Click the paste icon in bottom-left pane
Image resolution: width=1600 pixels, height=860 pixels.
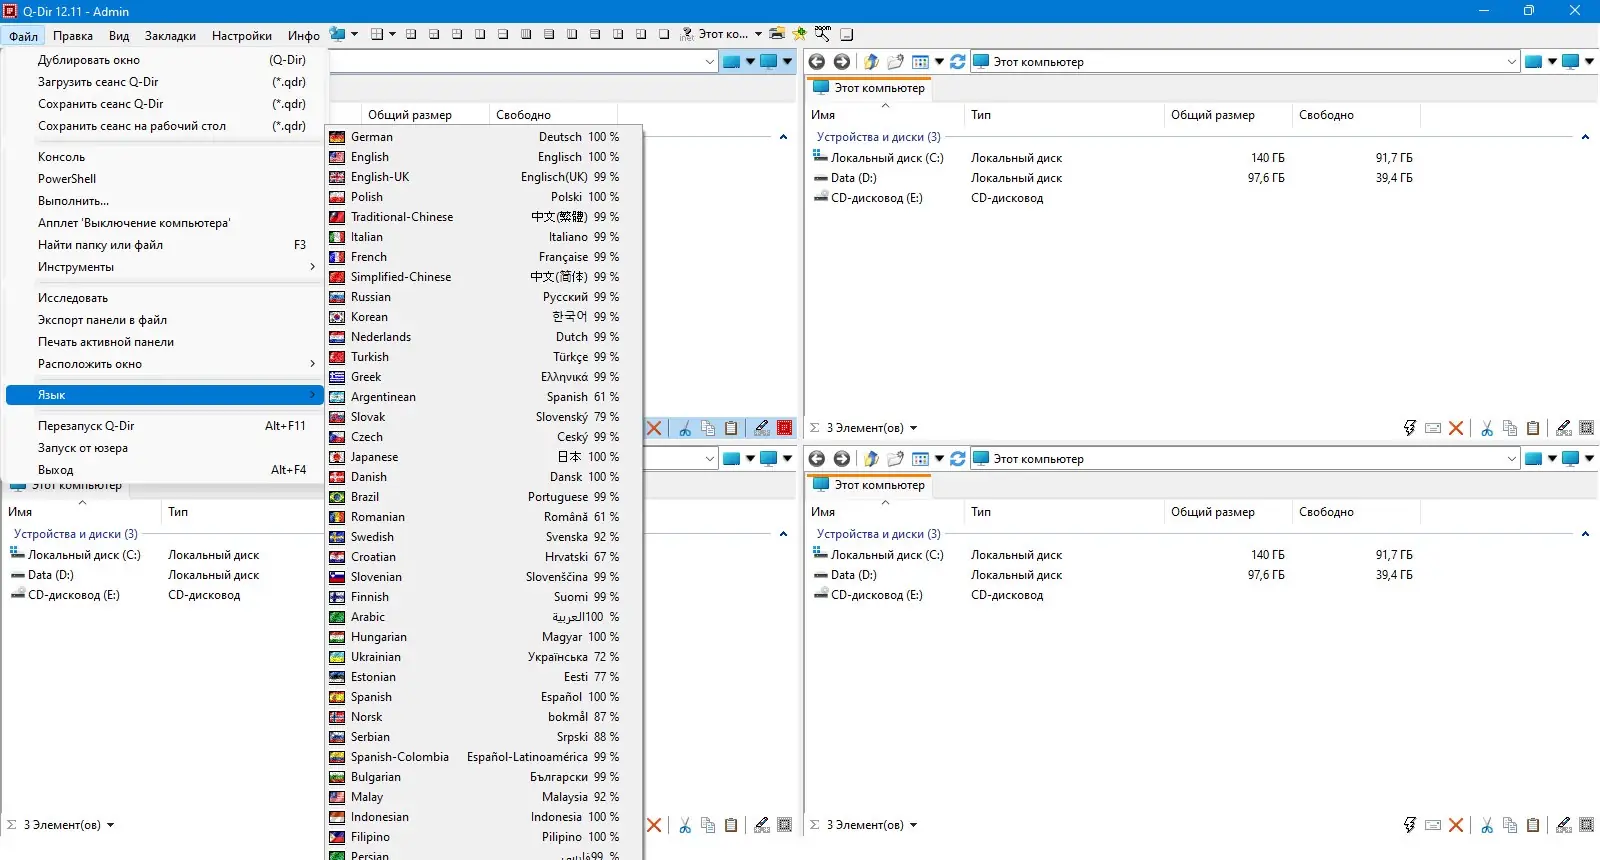[x=731, y=825]
